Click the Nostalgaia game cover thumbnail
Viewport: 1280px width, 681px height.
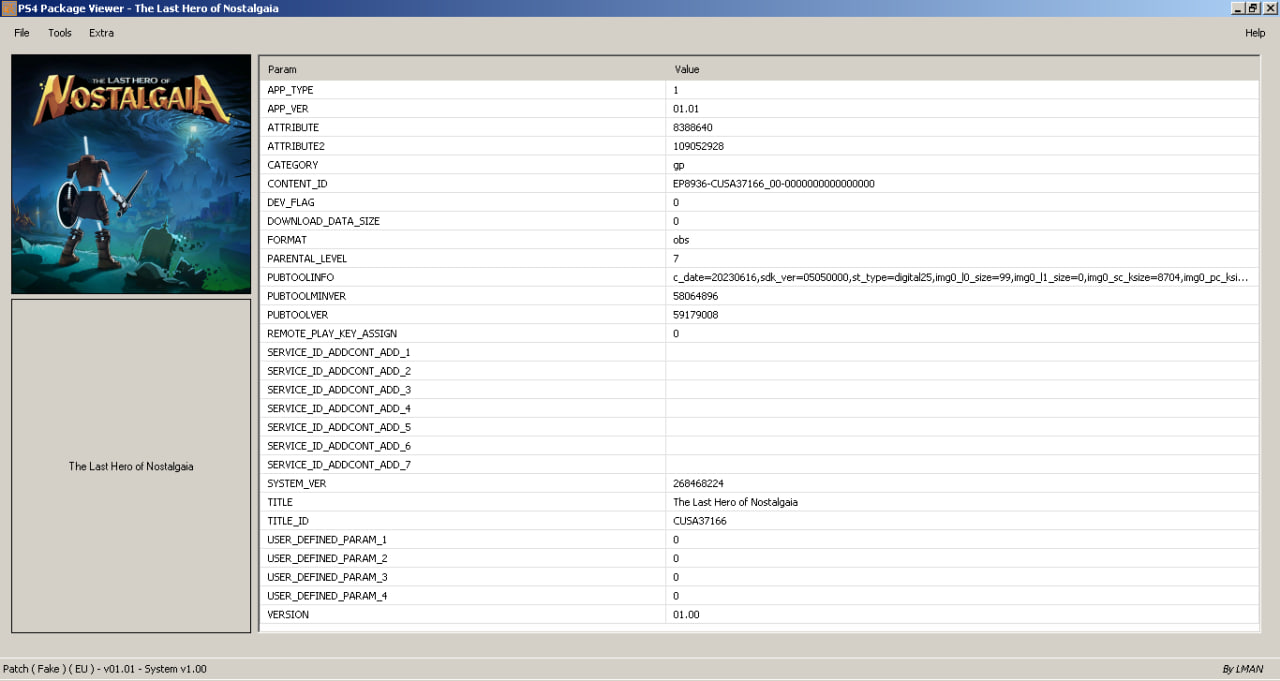(x=131, y=174)
